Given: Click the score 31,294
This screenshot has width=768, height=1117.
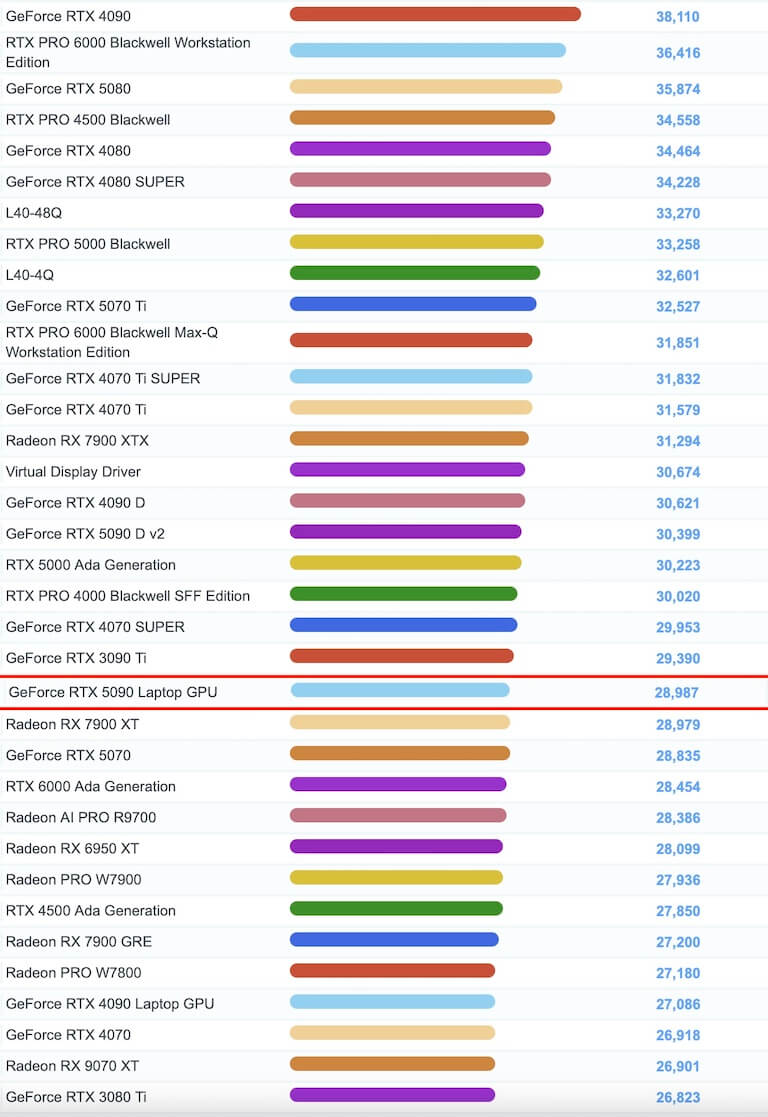Looking at the screenshot, I should 678,441.
